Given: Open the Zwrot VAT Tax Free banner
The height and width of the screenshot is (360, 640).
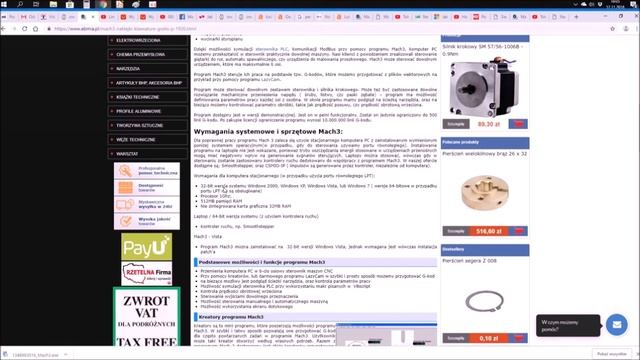Looking at the screenshot, I should 147,317.
